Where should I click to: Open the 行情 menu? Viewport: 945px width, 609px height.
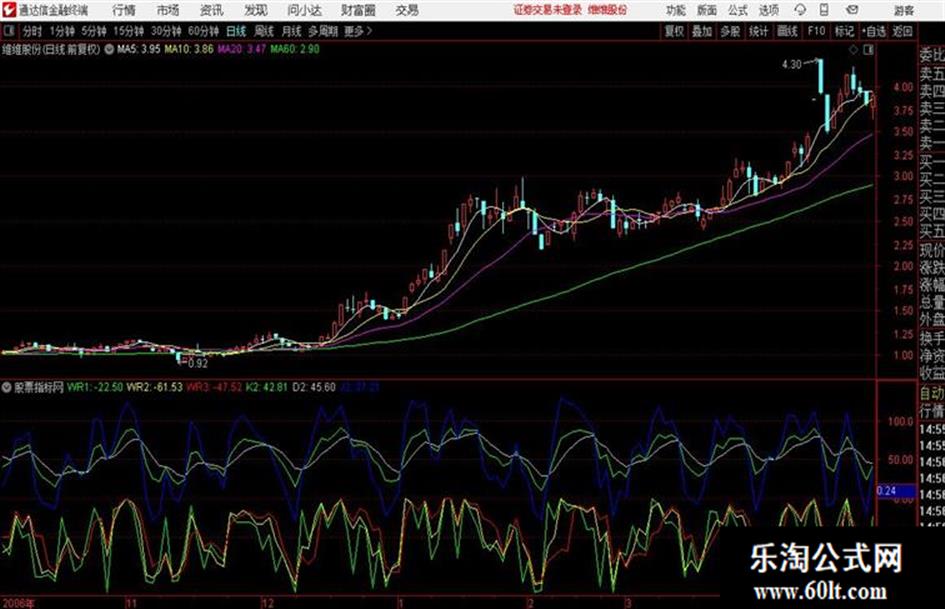tap(124, 10)
